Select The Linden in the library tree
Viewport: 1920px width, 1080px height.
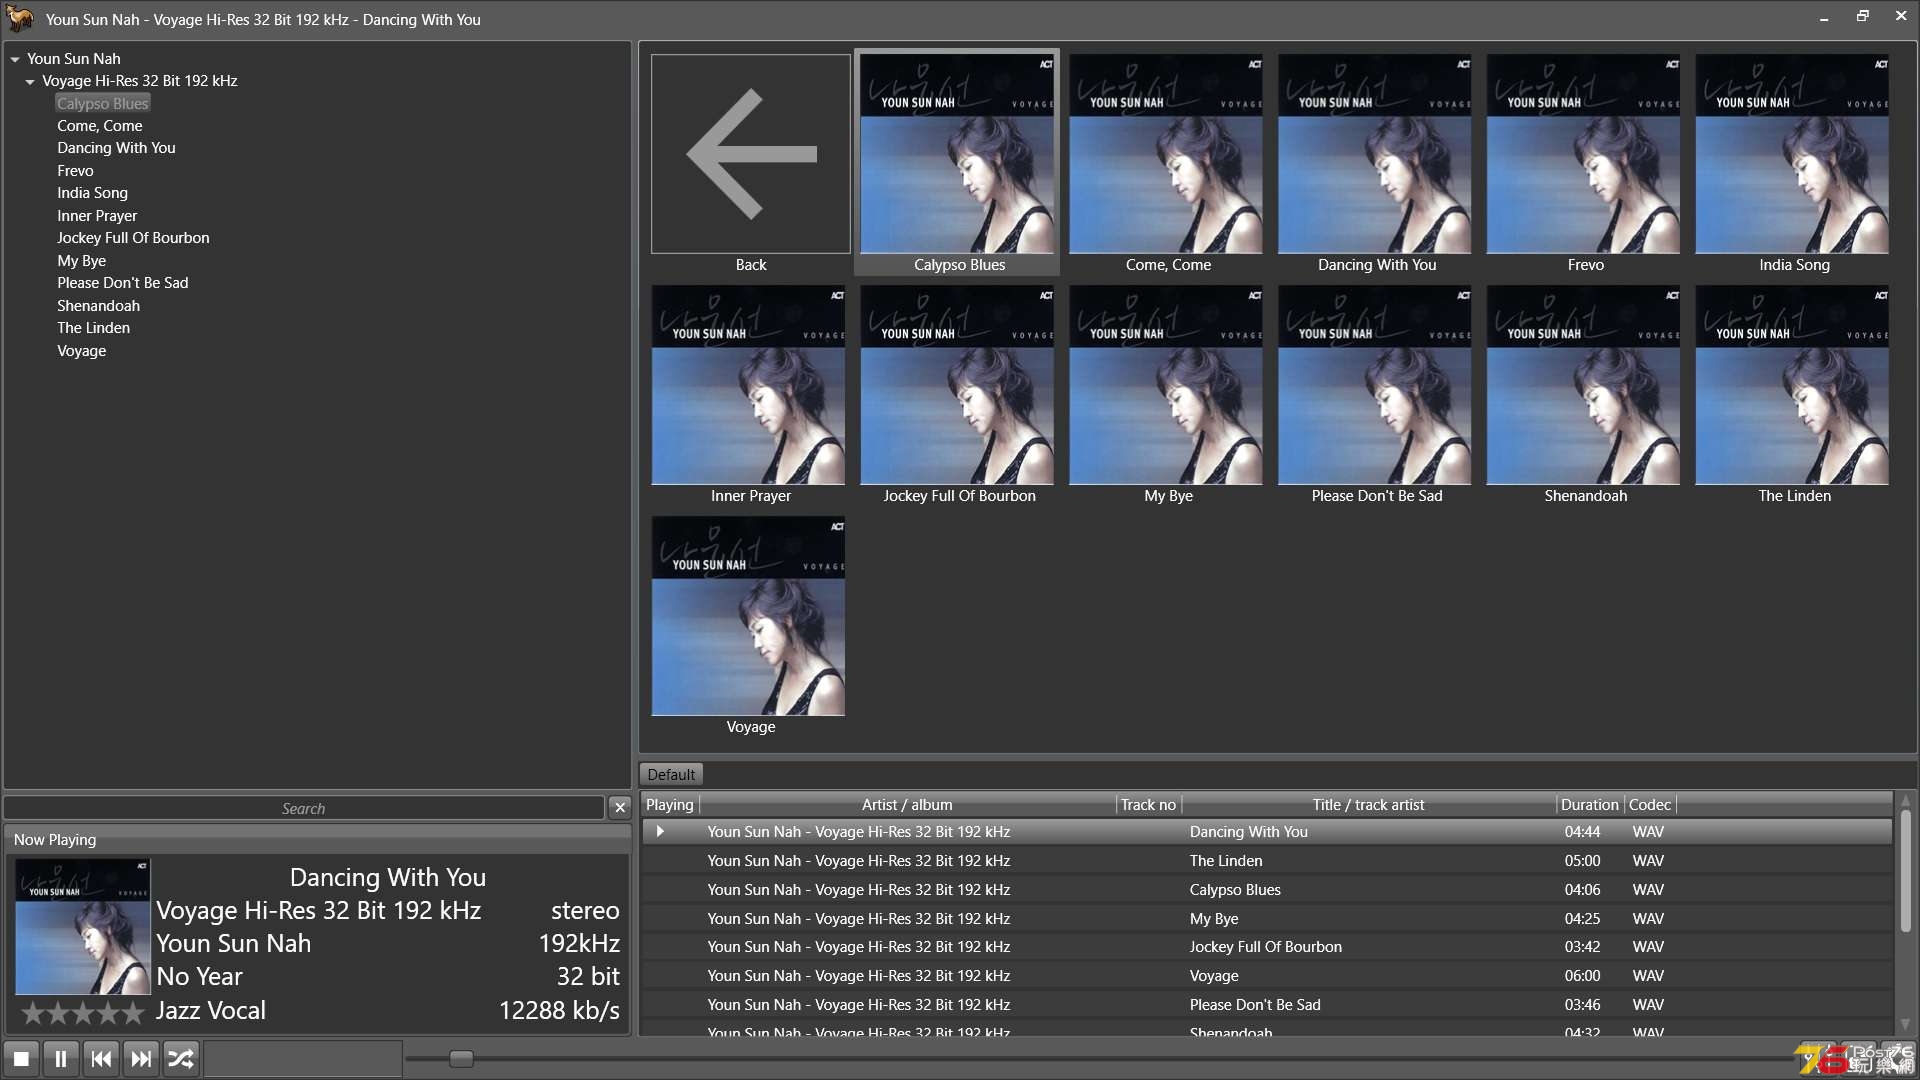coord(93,328)
